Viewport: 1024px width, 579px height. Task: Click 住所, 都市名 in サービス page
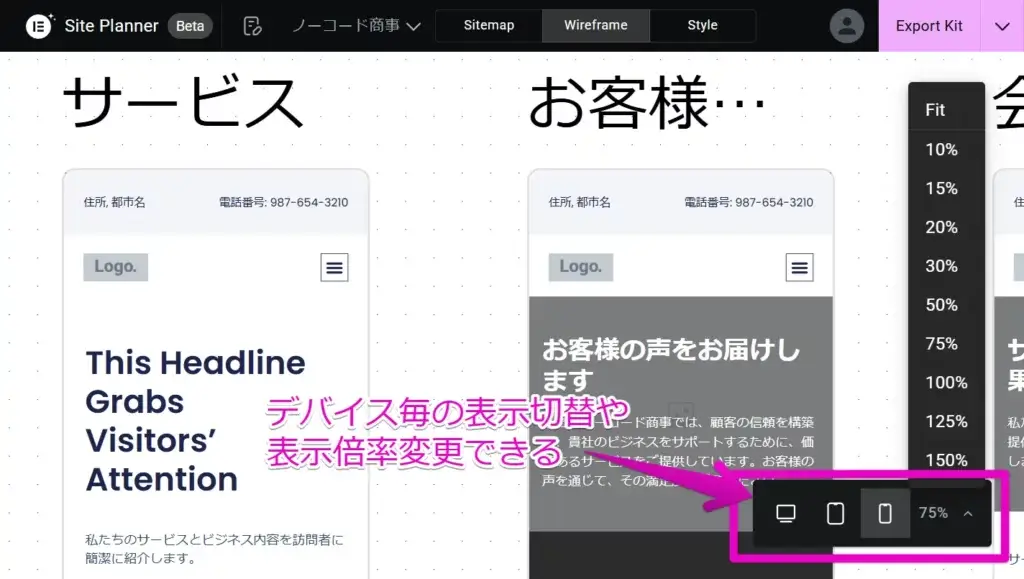[x=114, y=202]
